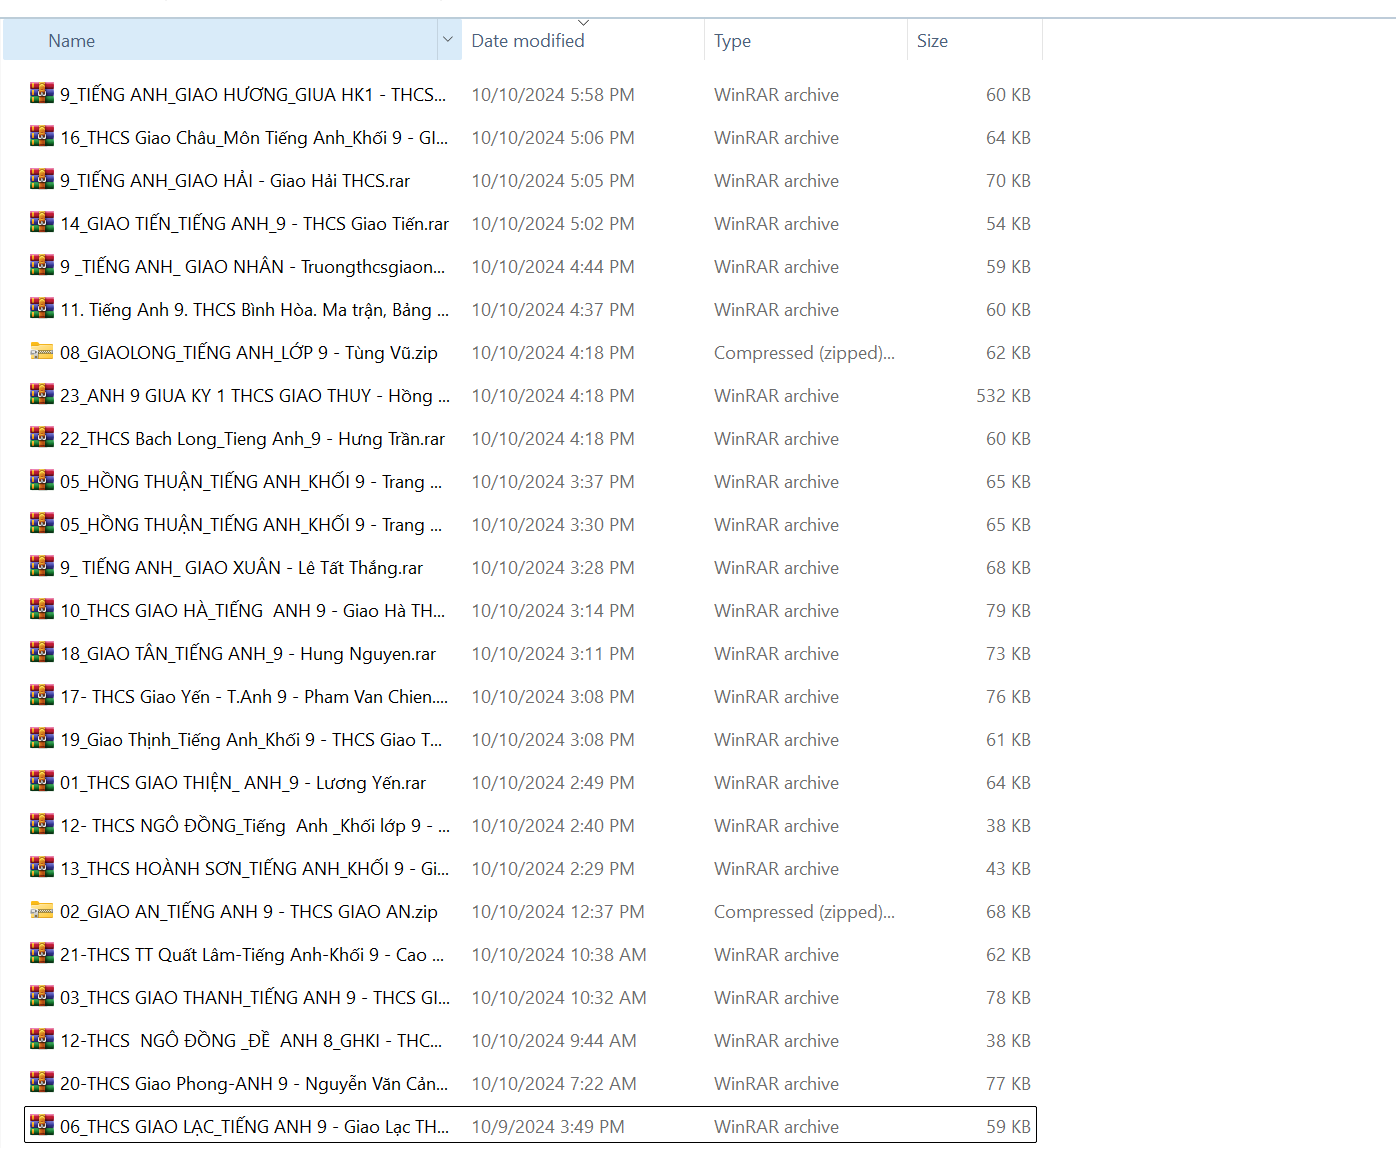The width and height of the screenshot is (1396, 1172).
Task: Click the date 10/9/2024 3:49 PM
Action: click(548, 1127)
